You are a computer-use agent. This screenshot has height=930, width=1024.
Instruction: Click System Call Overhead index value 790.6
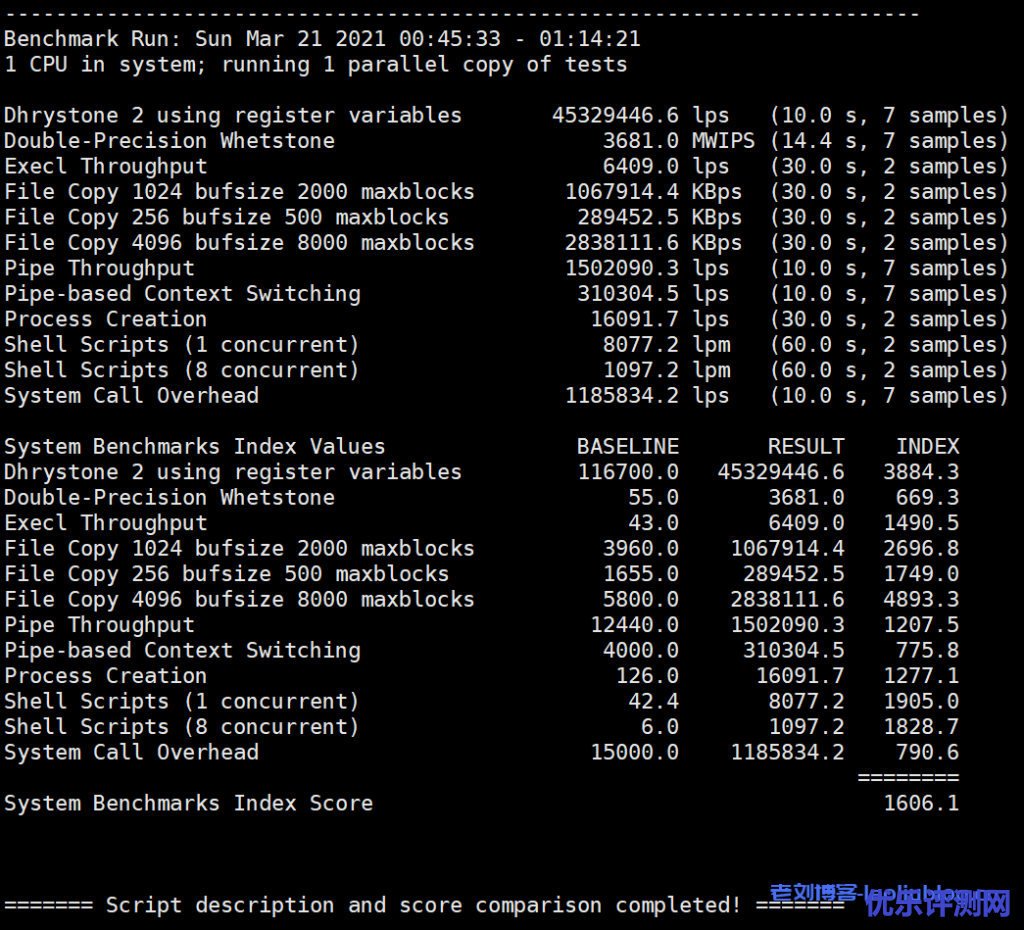coord(927,752)
